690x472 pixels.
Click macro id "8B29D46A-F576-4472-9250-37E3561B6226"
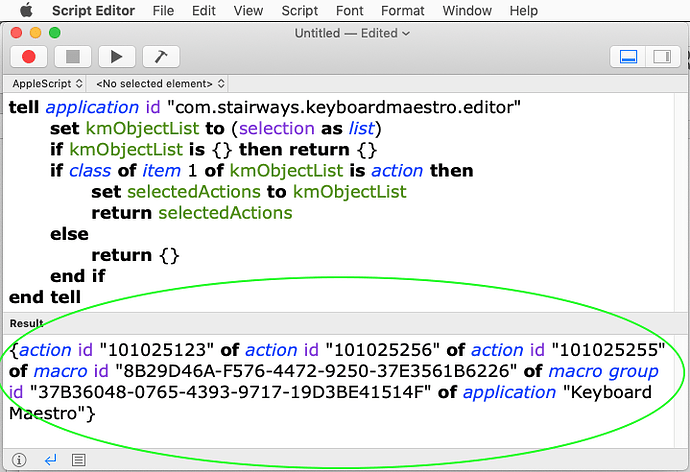point(316,371)
